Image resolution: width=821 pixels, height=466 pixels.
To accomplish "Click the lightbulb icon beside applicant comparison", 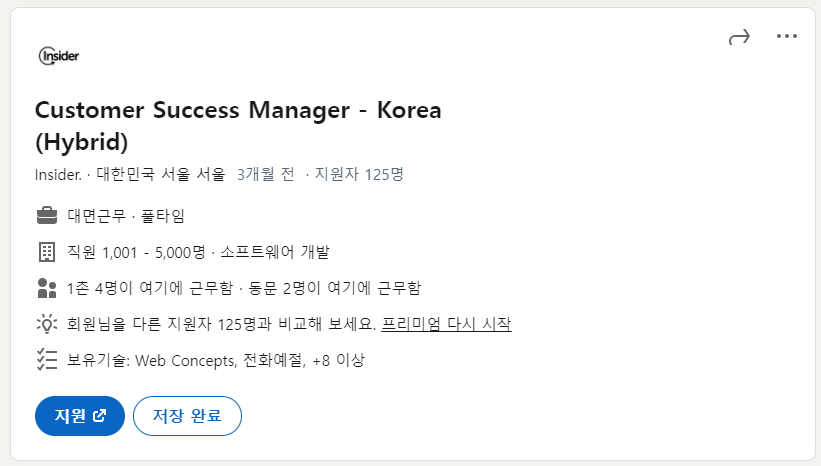I will [46, 324].
